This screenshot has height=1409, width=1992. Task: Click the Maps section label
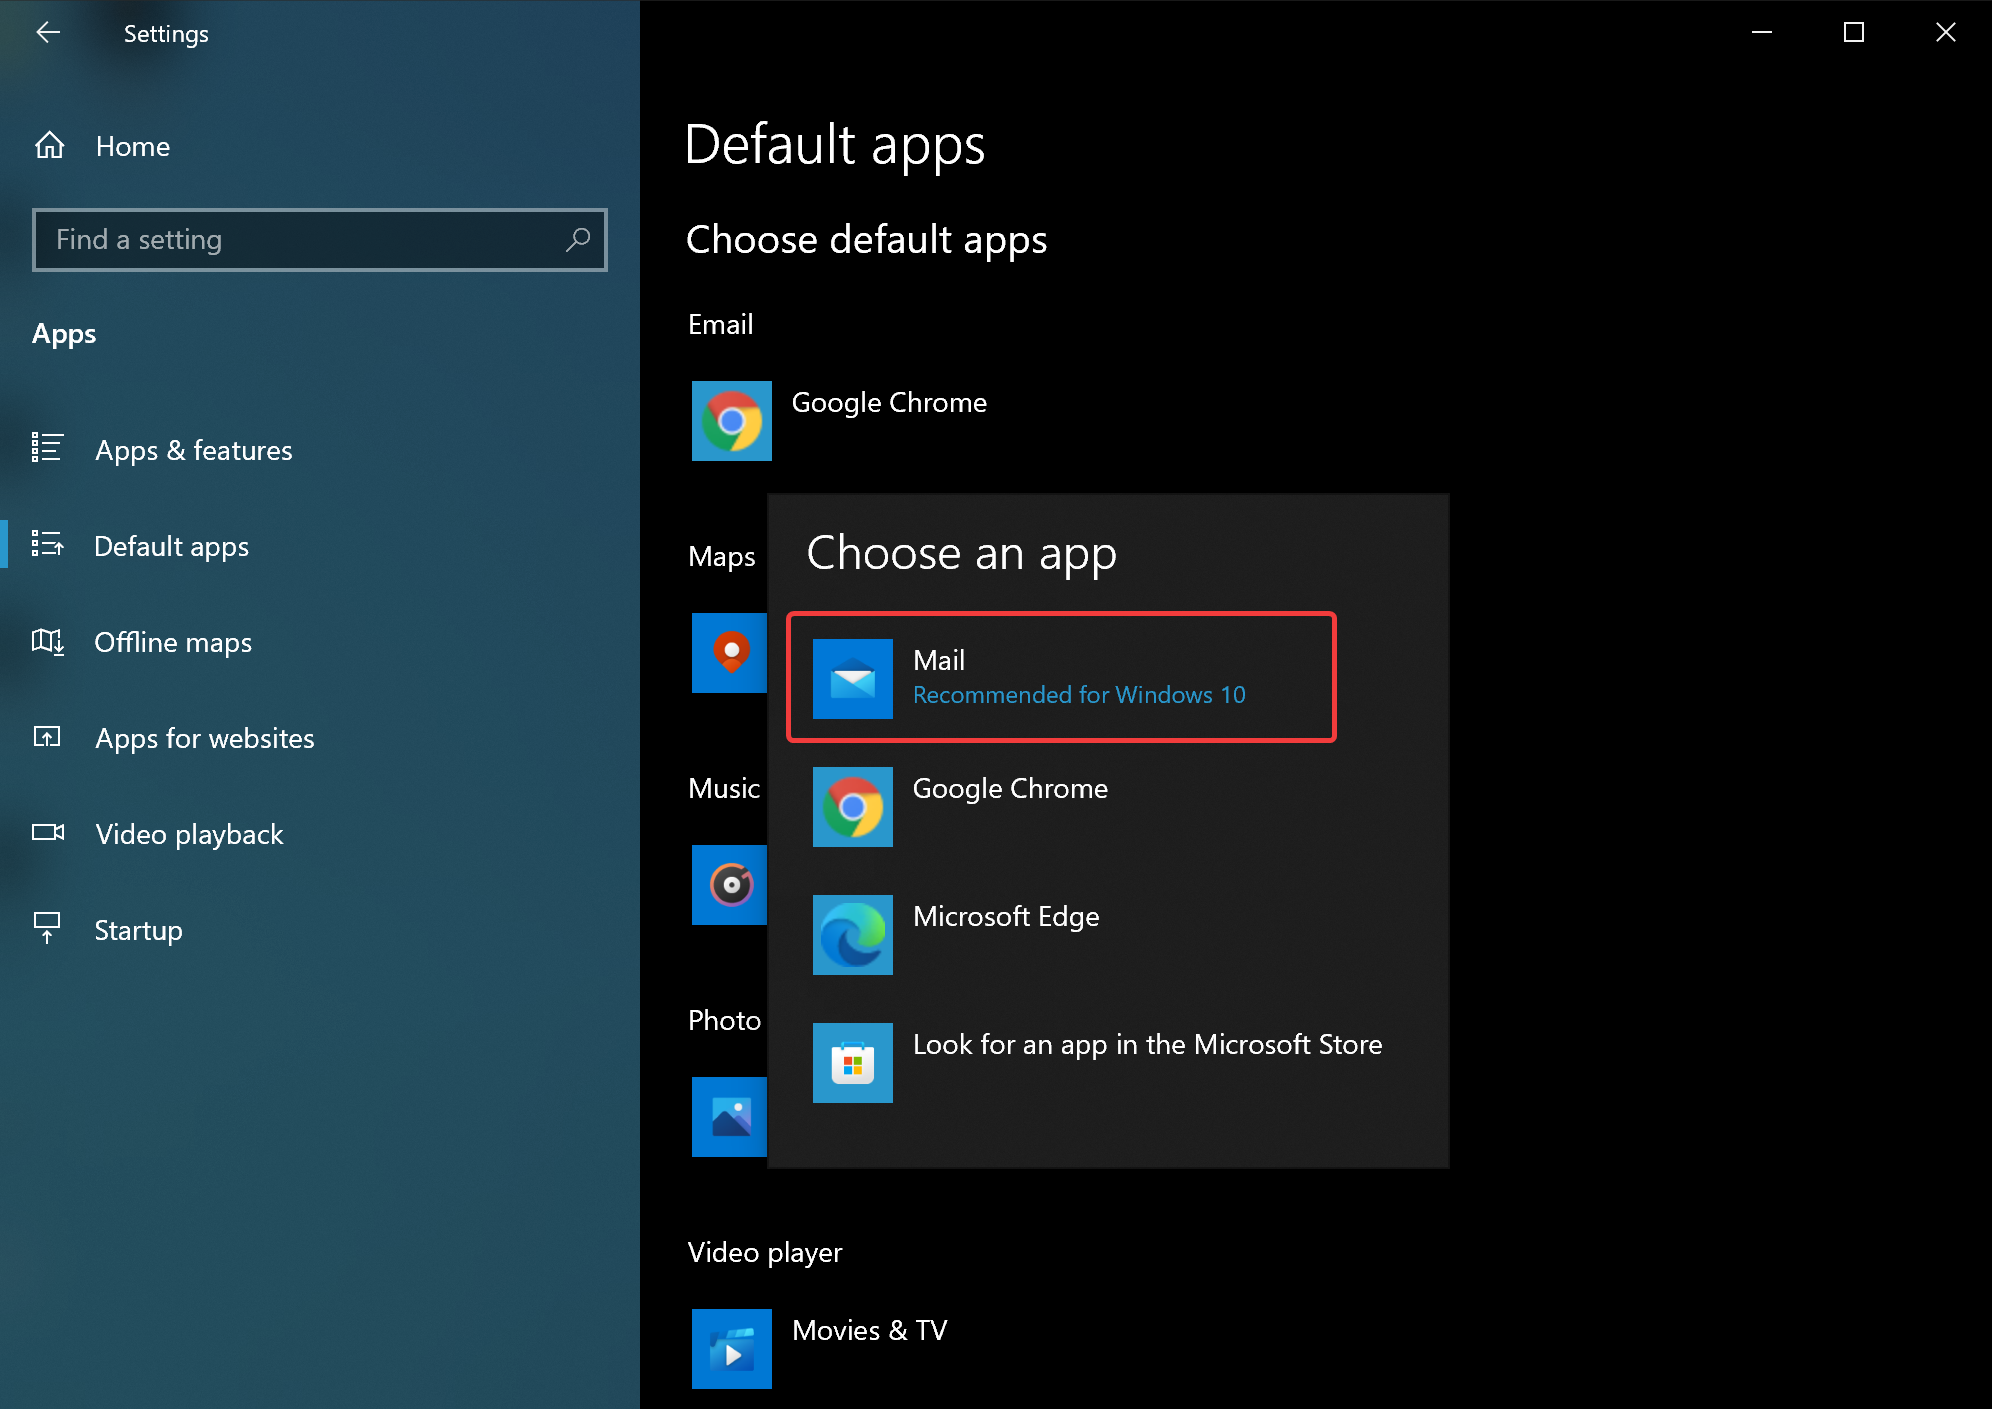722,557
